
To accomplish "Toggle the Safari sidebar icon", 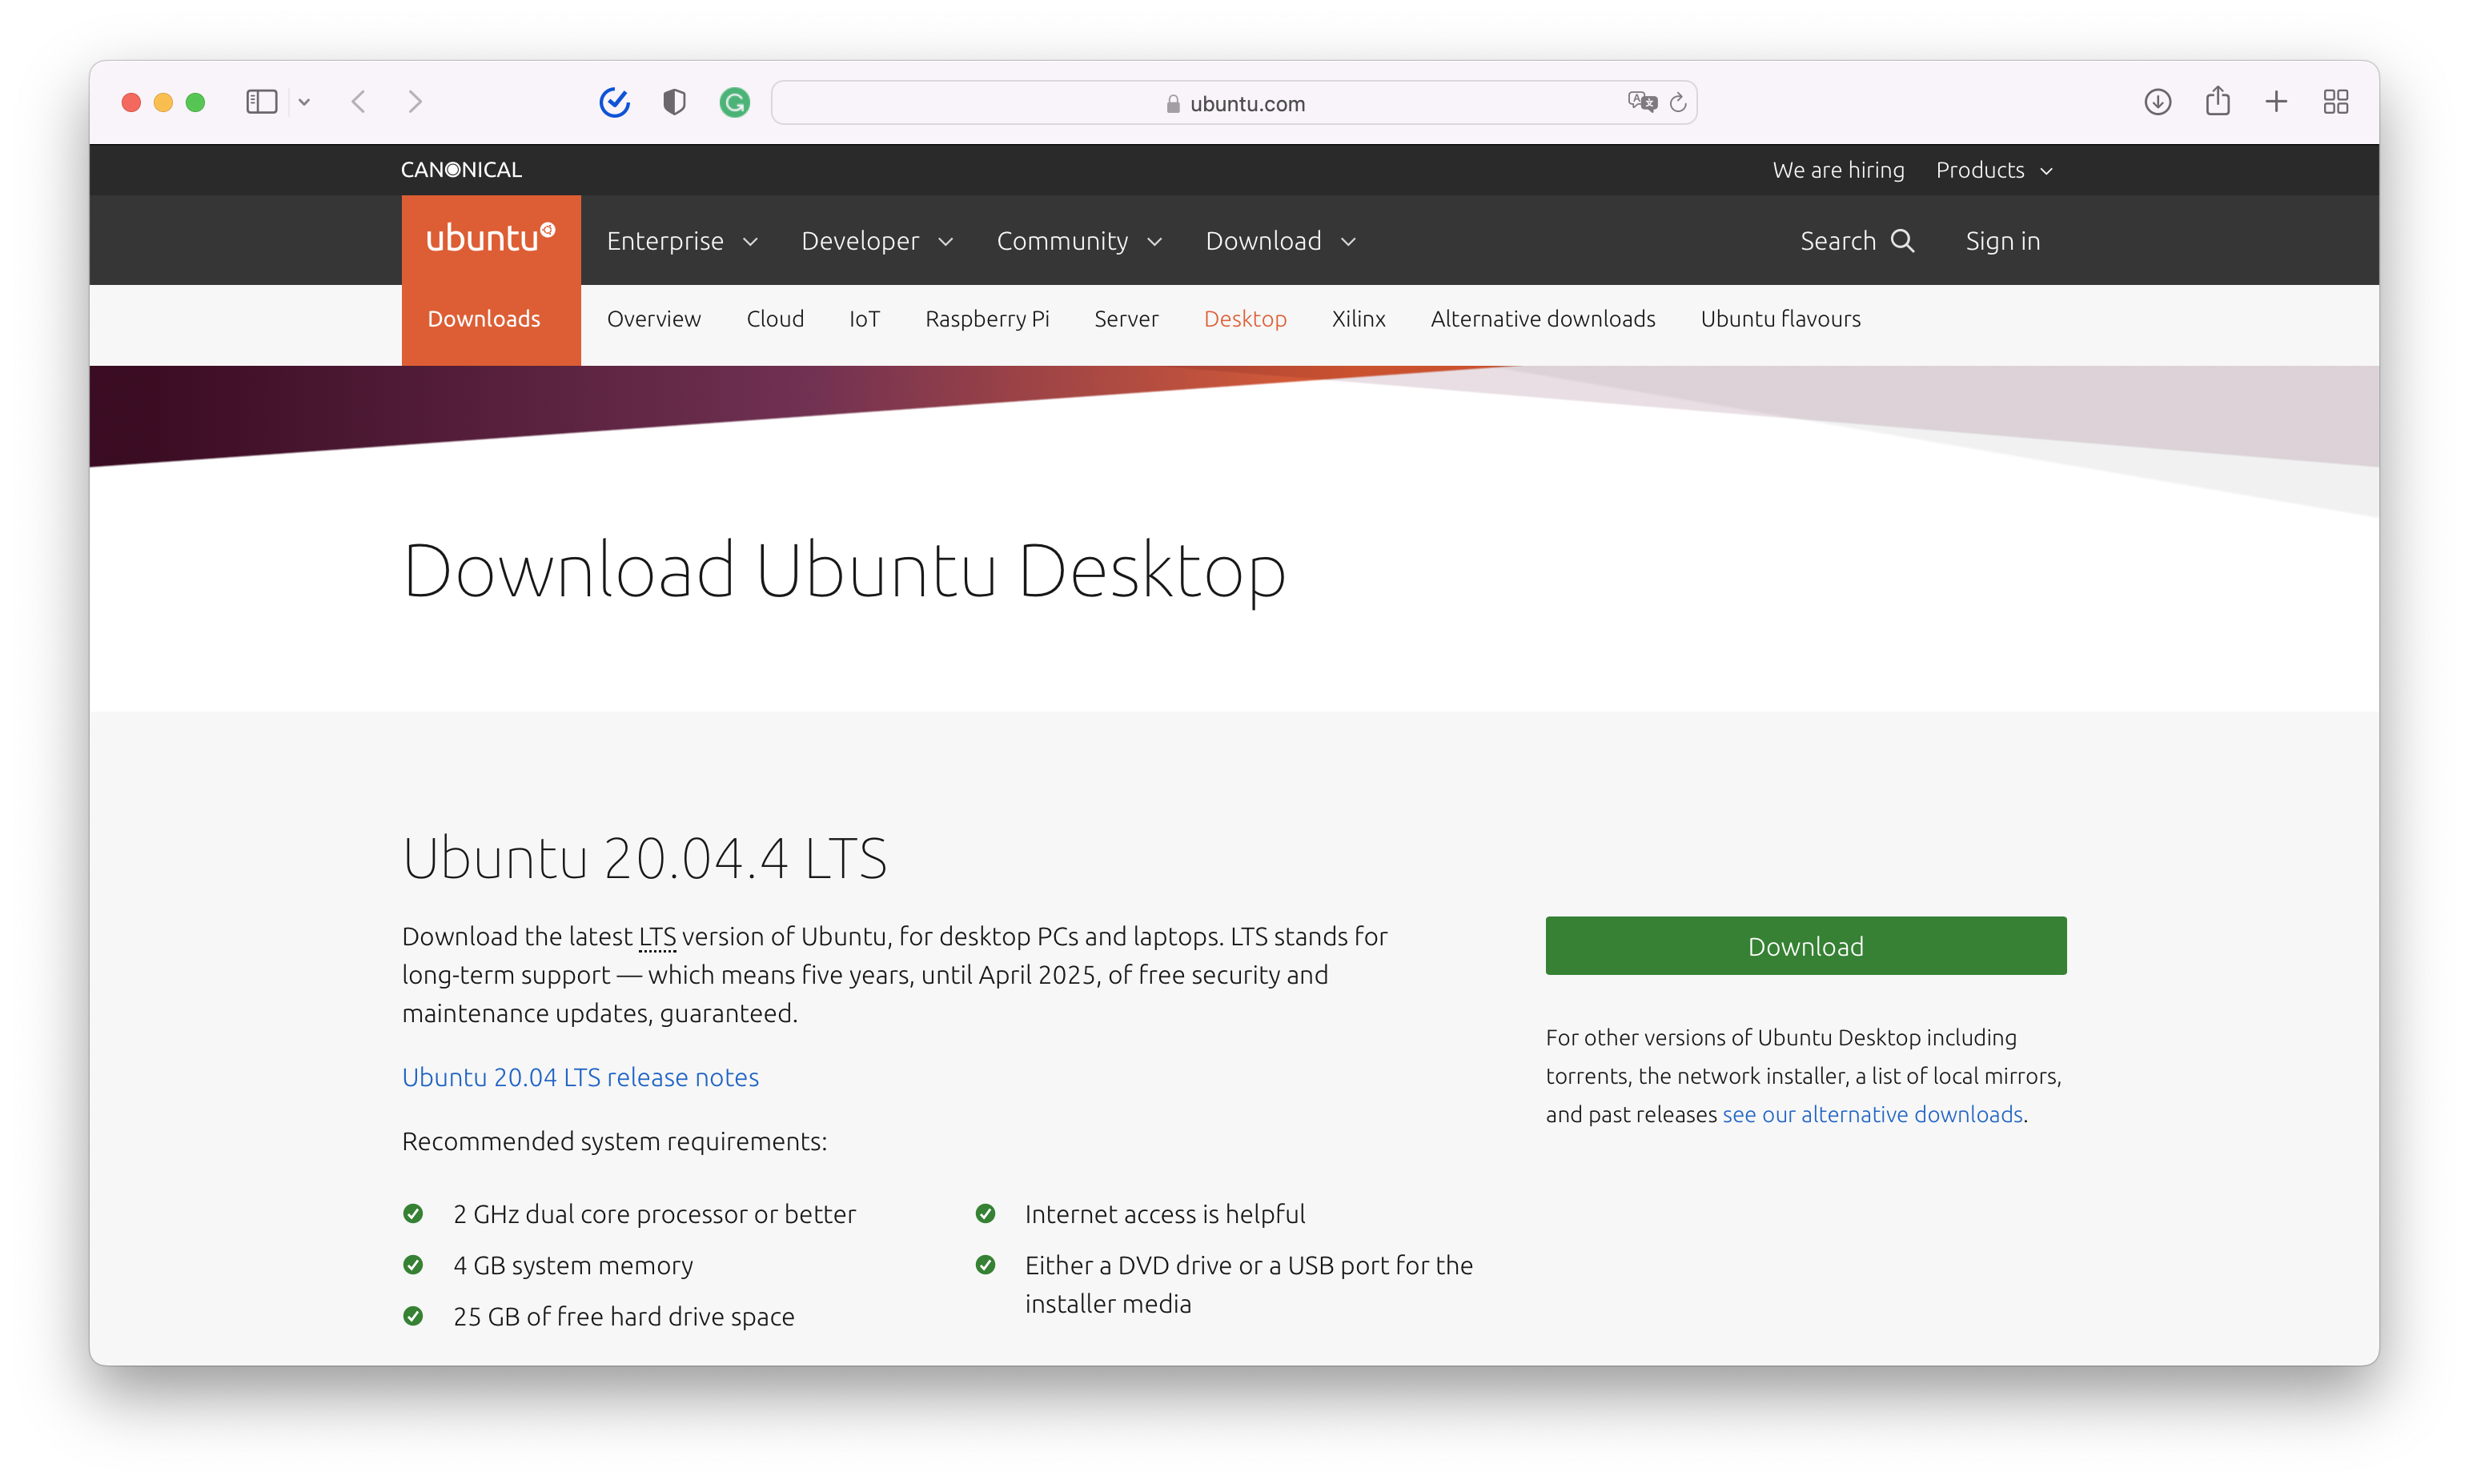I will (x=261, y=102).
